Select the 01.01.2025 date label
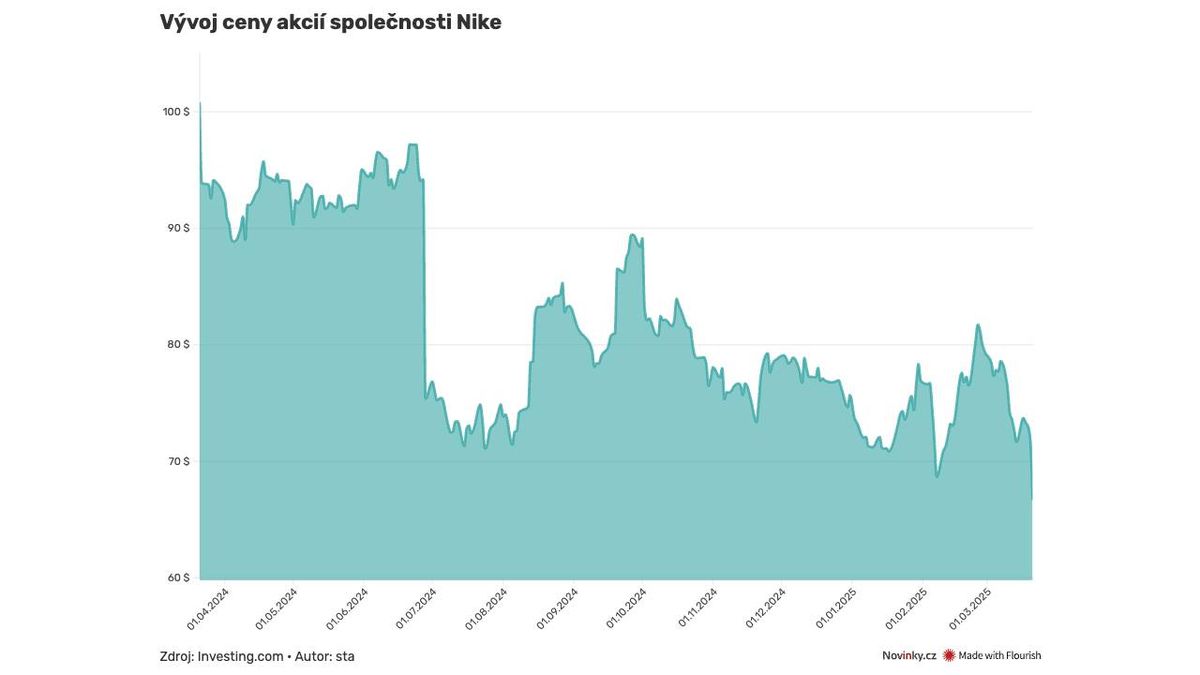Screen dimensions: 1200x675 coord(835,608)
